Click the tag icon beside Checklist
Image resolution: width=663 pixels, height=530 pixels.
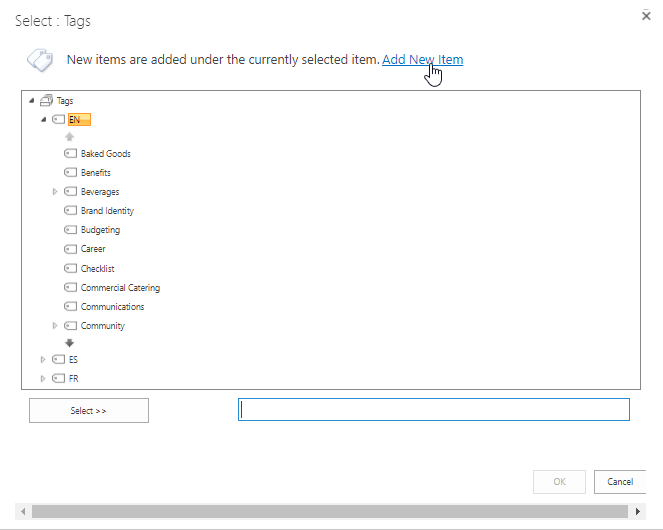click(70, 268)
